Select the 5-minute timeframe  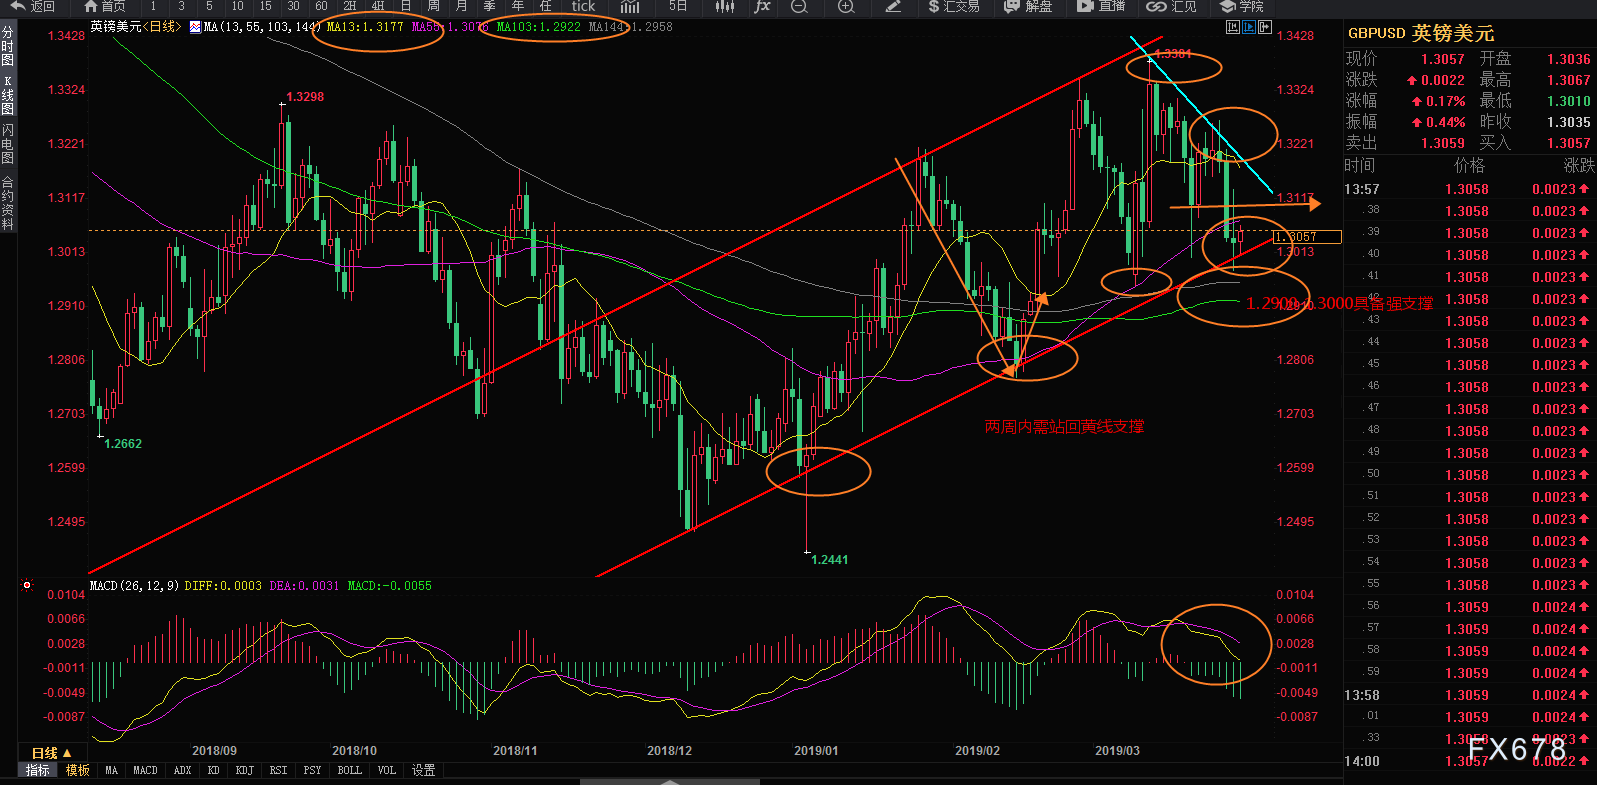[209, 6]
